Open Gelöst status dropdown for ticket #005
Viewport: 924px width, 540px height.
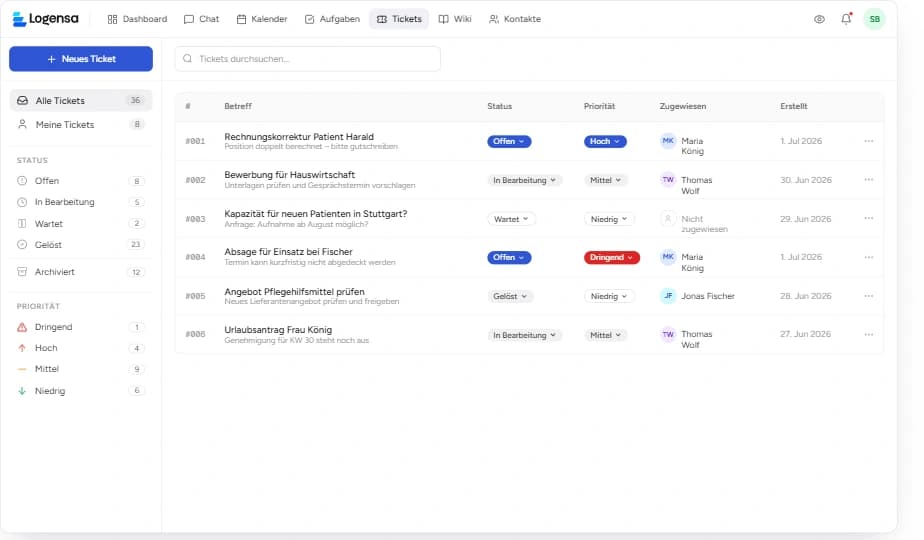click(510, 297)
